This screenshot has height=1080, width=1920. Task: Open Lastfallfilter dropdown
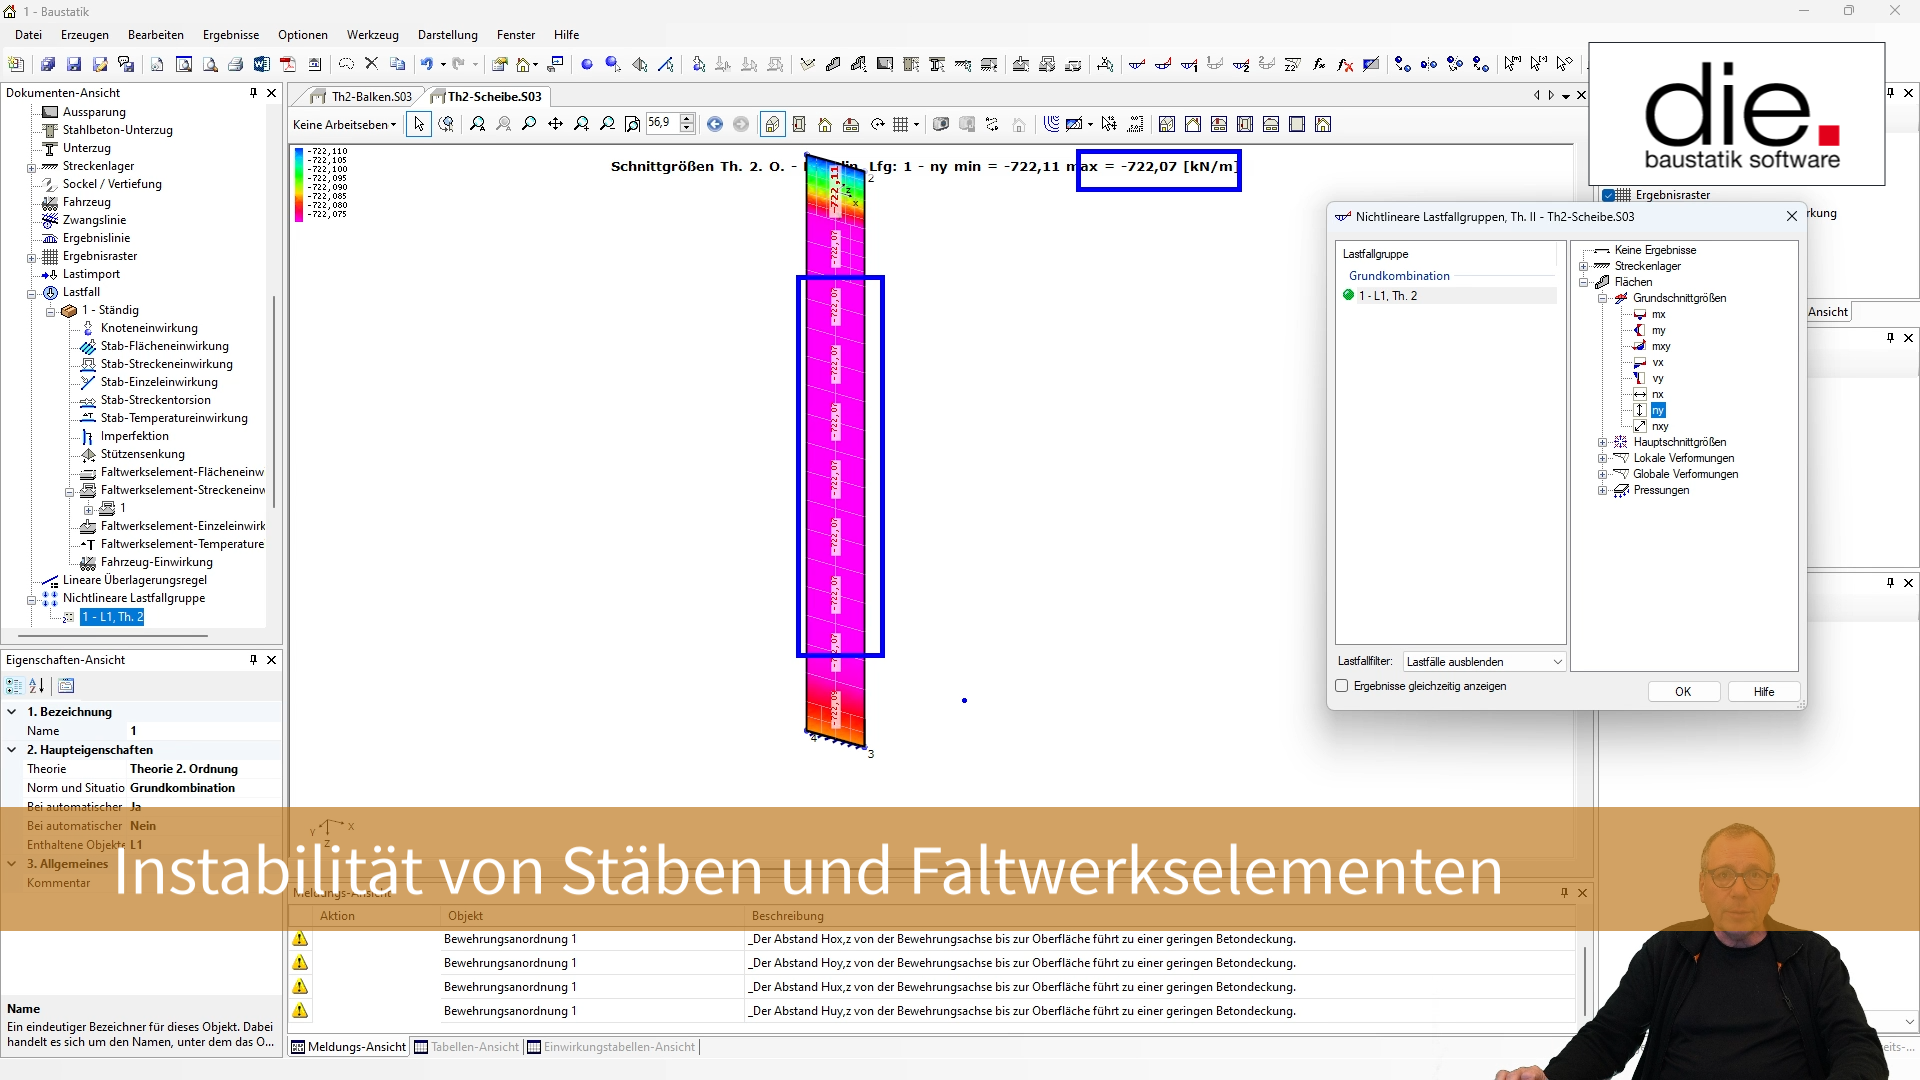(1484, 661)
